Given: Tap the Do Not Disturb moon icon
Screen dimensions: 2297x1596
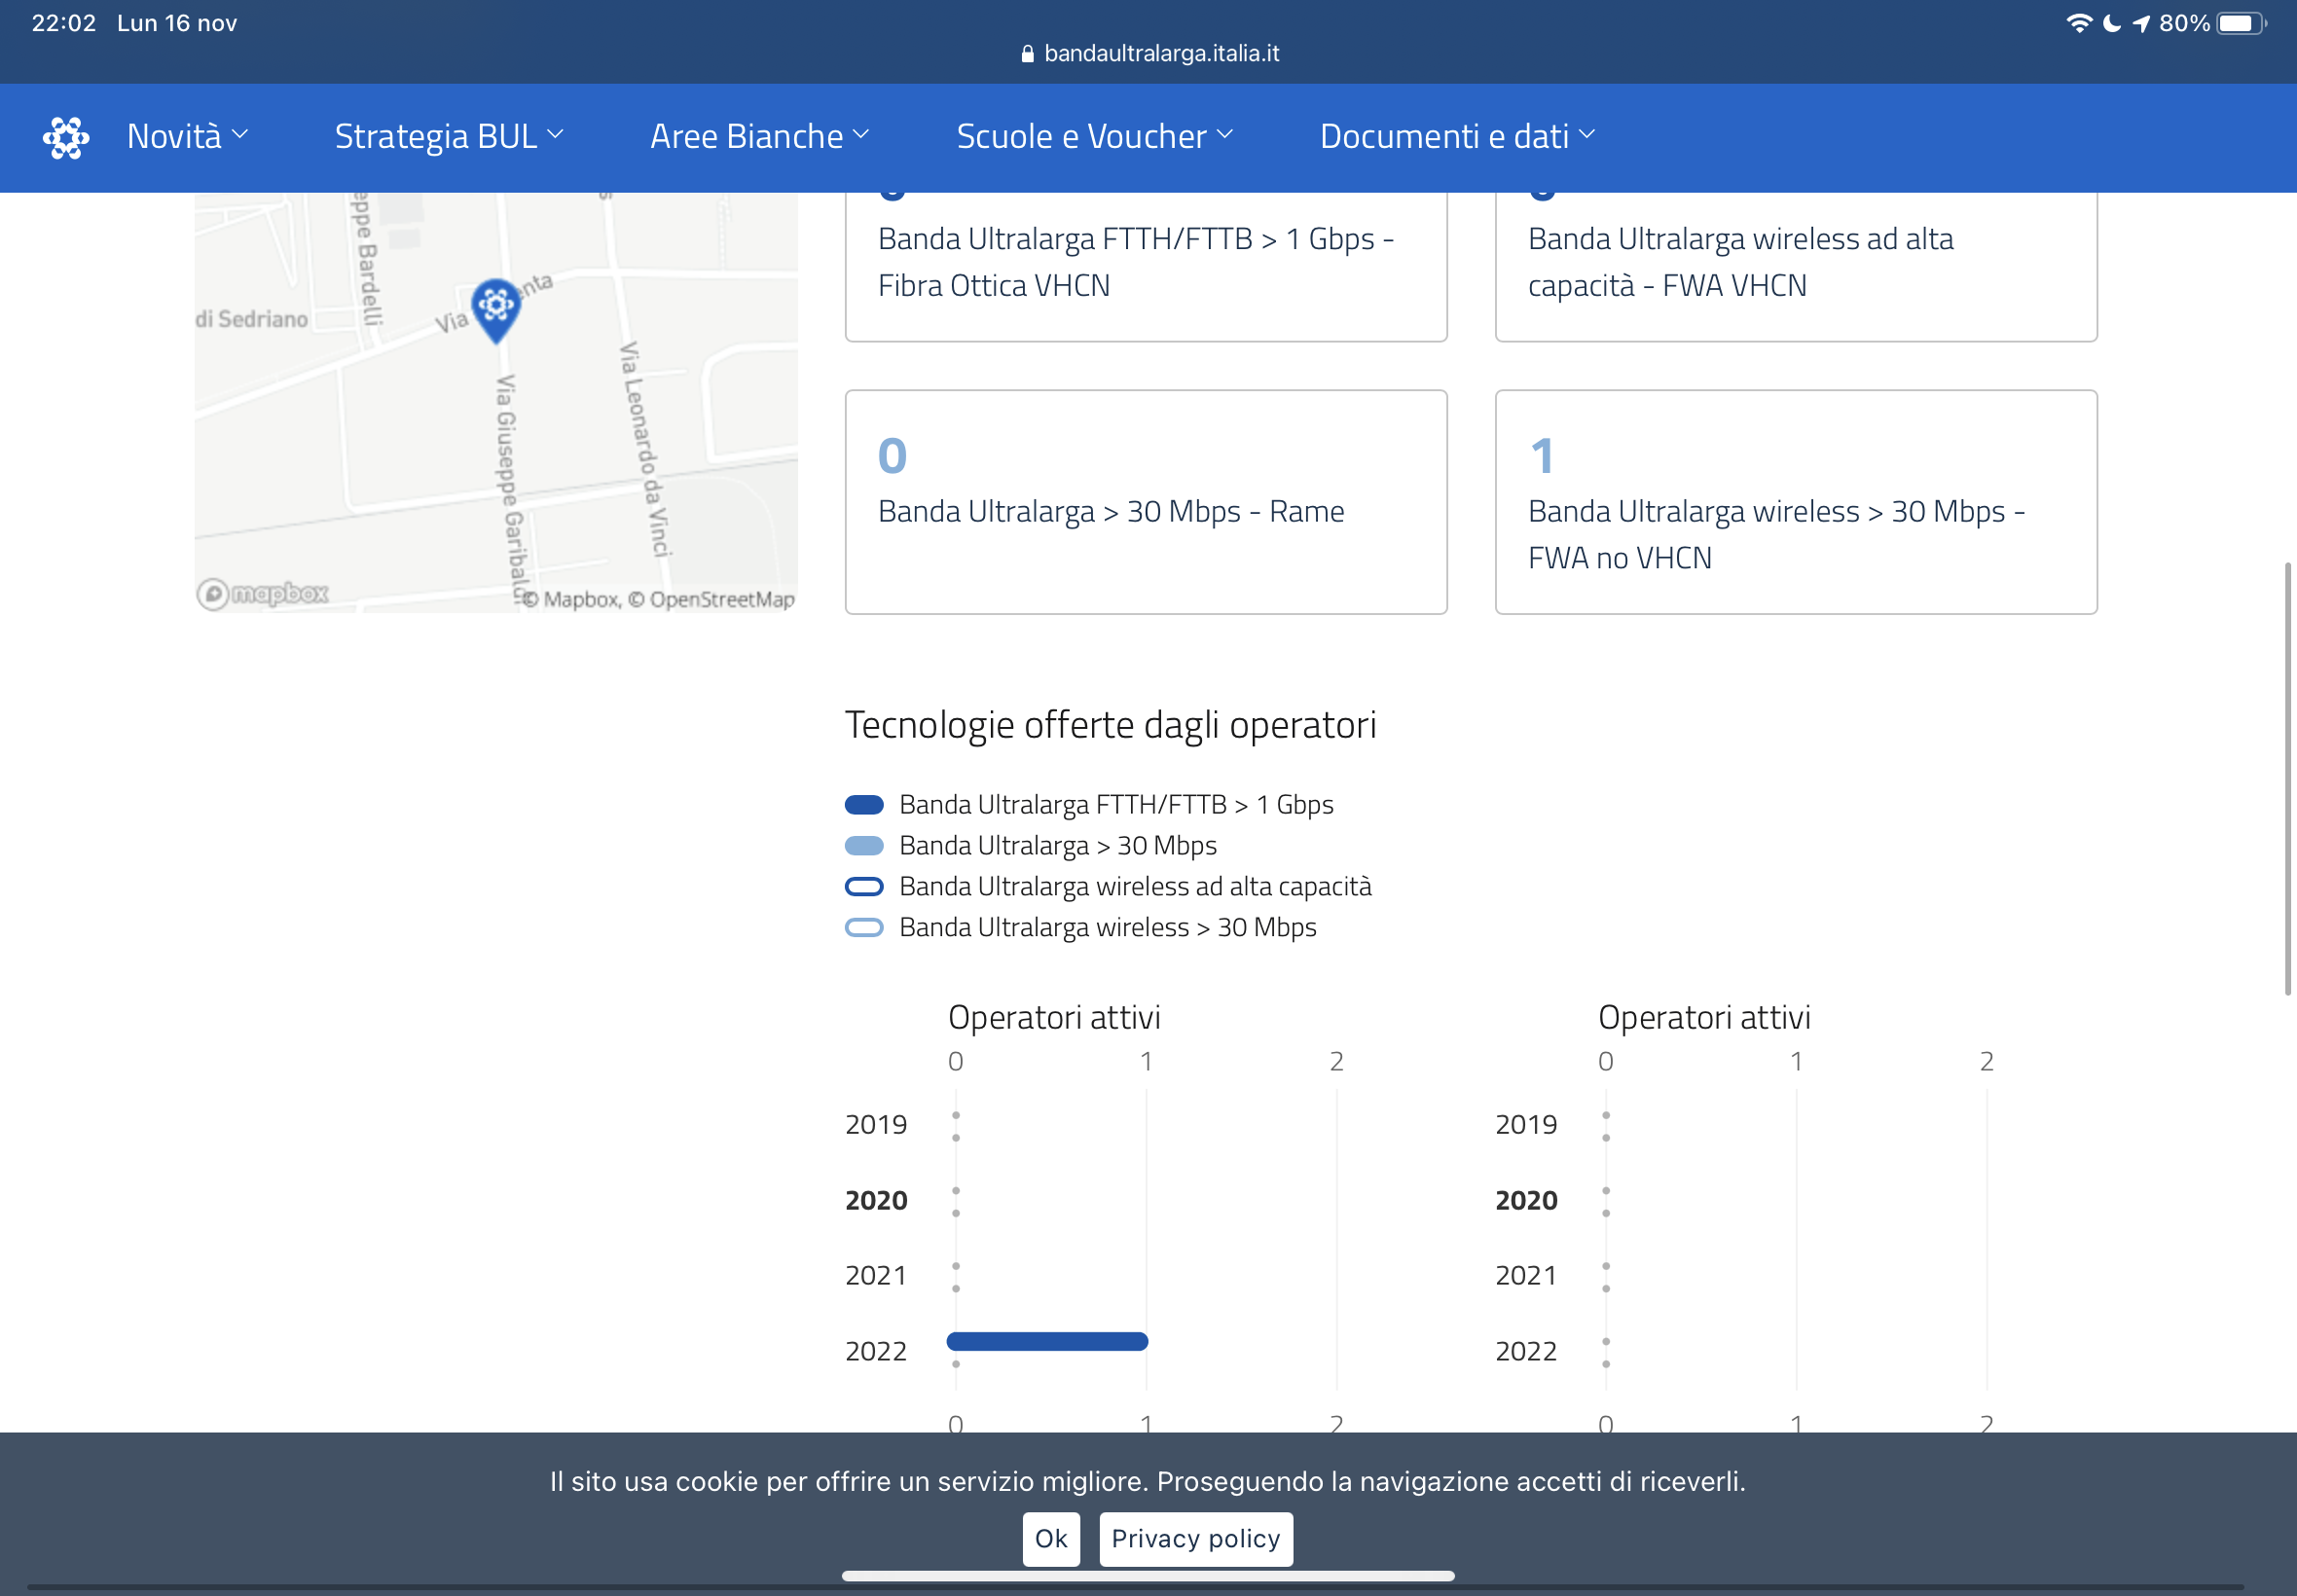Looking at the screenshot, I should 2111,23.
